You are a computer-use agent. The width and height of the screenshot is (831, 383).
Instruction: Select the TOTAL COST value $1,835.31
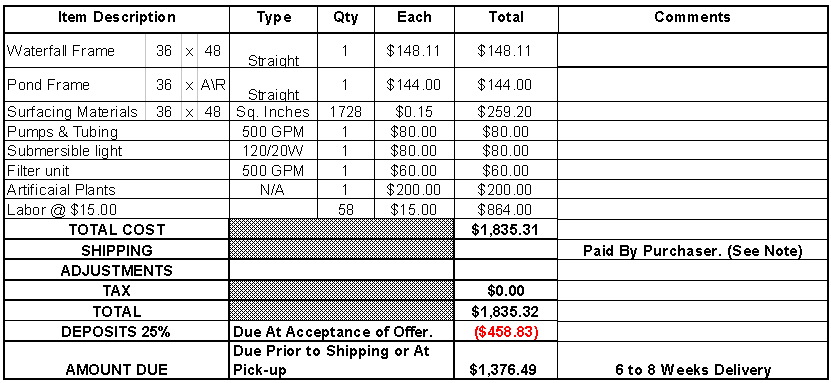pyautogui.click(x=506, y=229)
